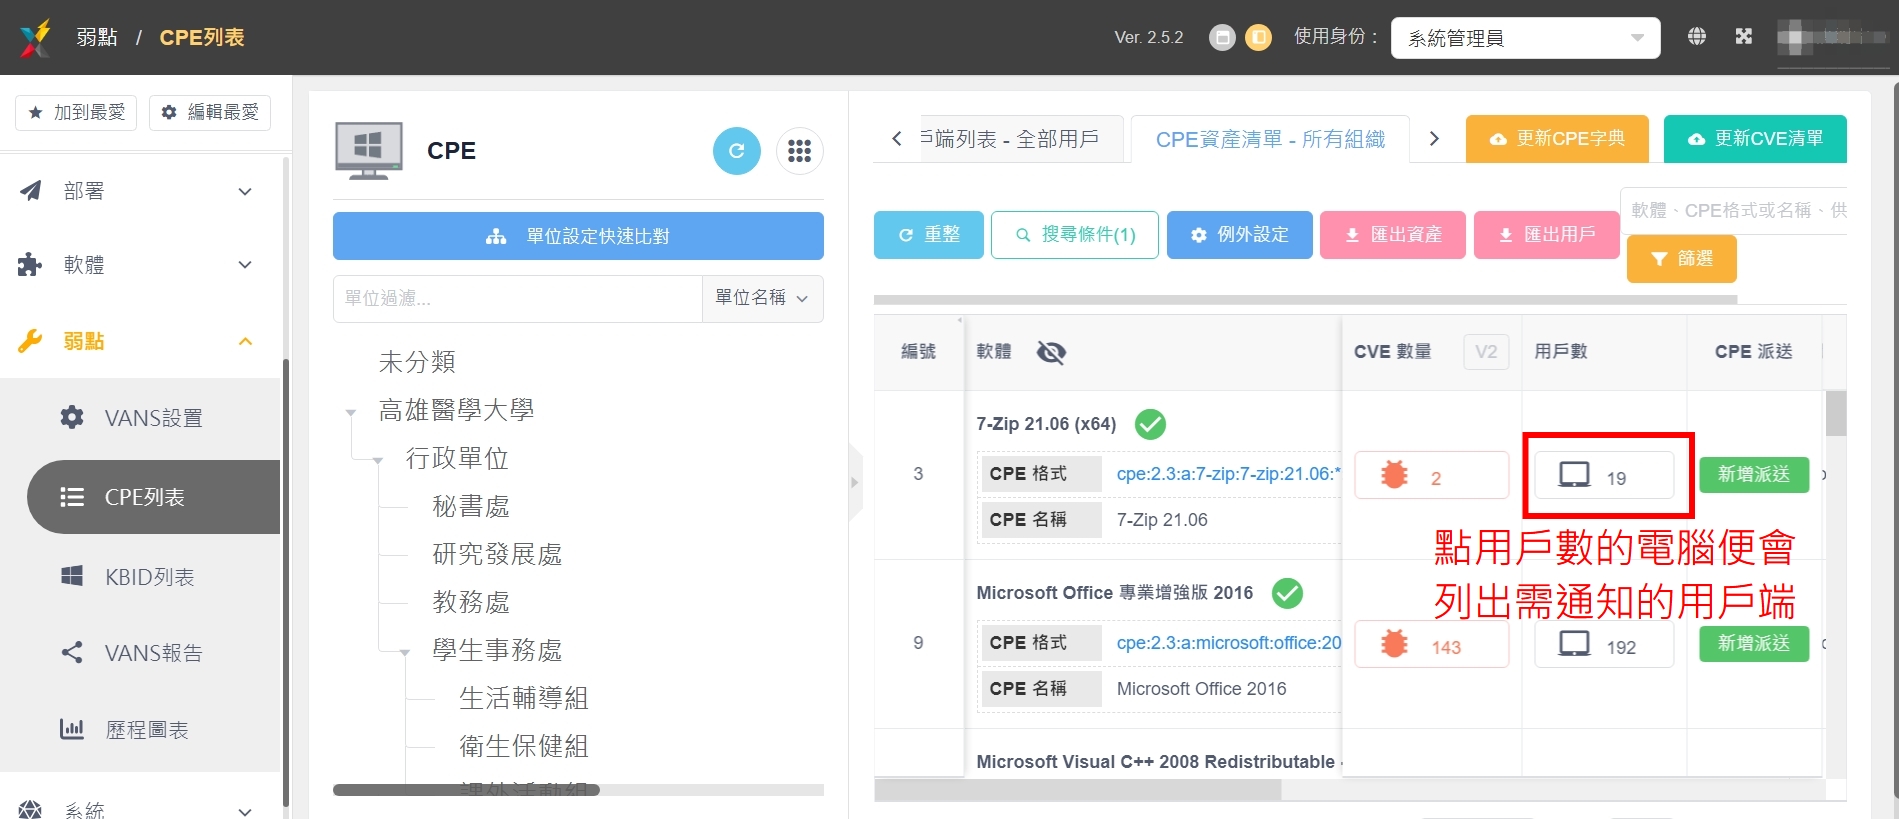Click 例外設定 button

point(1240,235)
